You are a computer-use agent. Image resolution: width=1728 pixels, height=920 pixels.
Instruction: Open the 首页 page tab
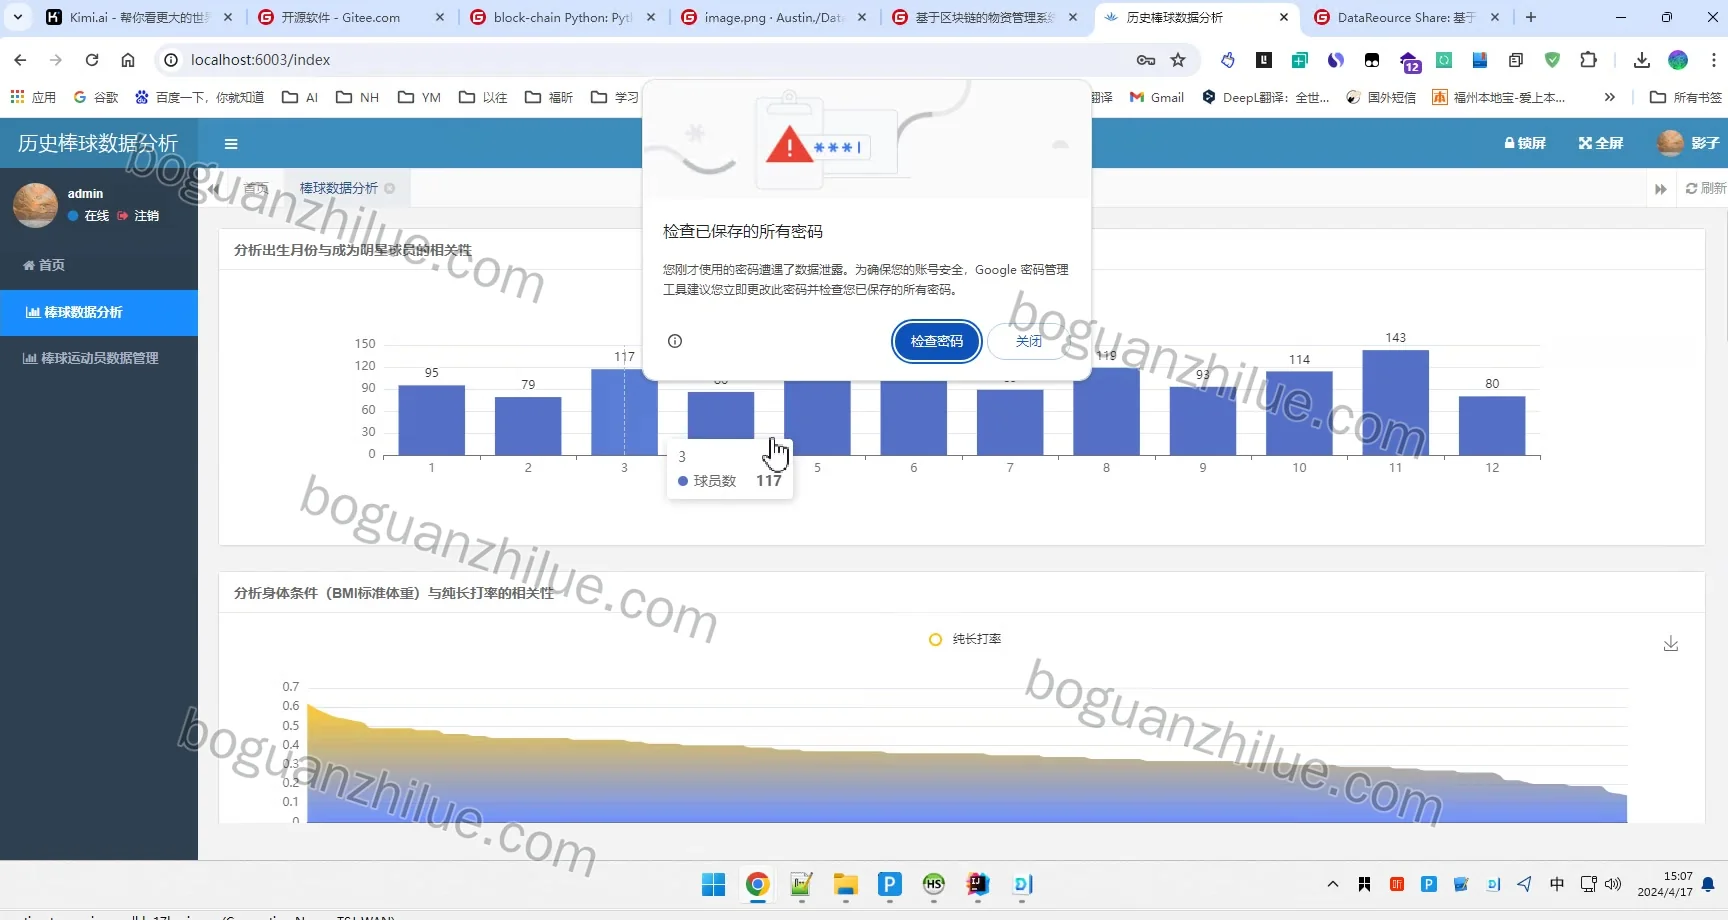tap(256, 188)
